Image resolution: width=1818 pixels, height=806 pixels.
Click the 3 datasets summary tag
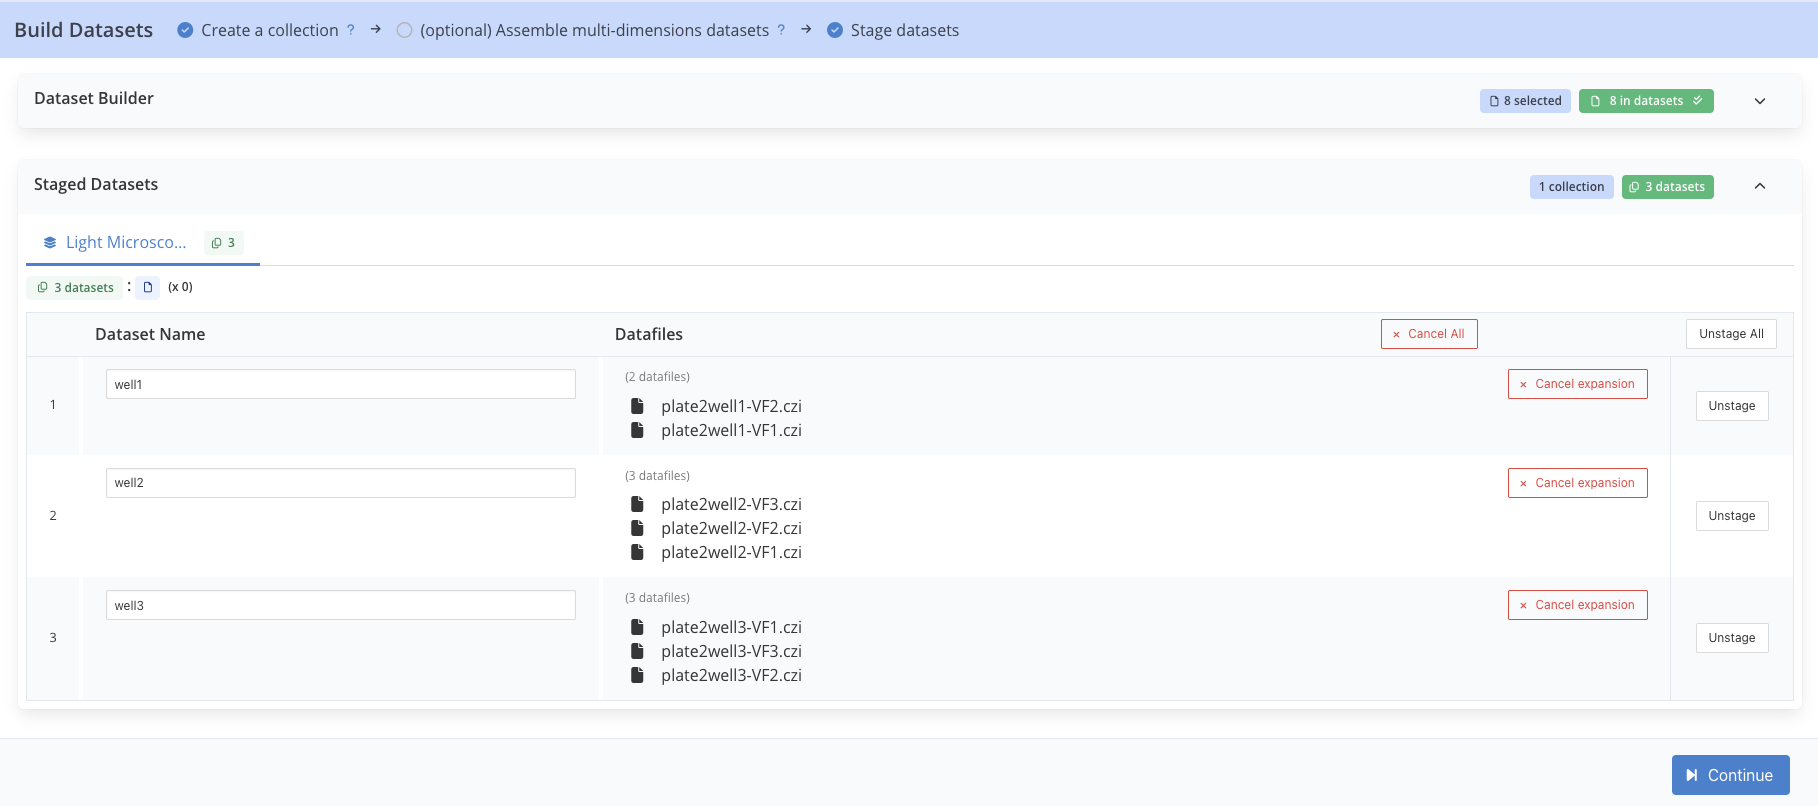pos(75,288)
